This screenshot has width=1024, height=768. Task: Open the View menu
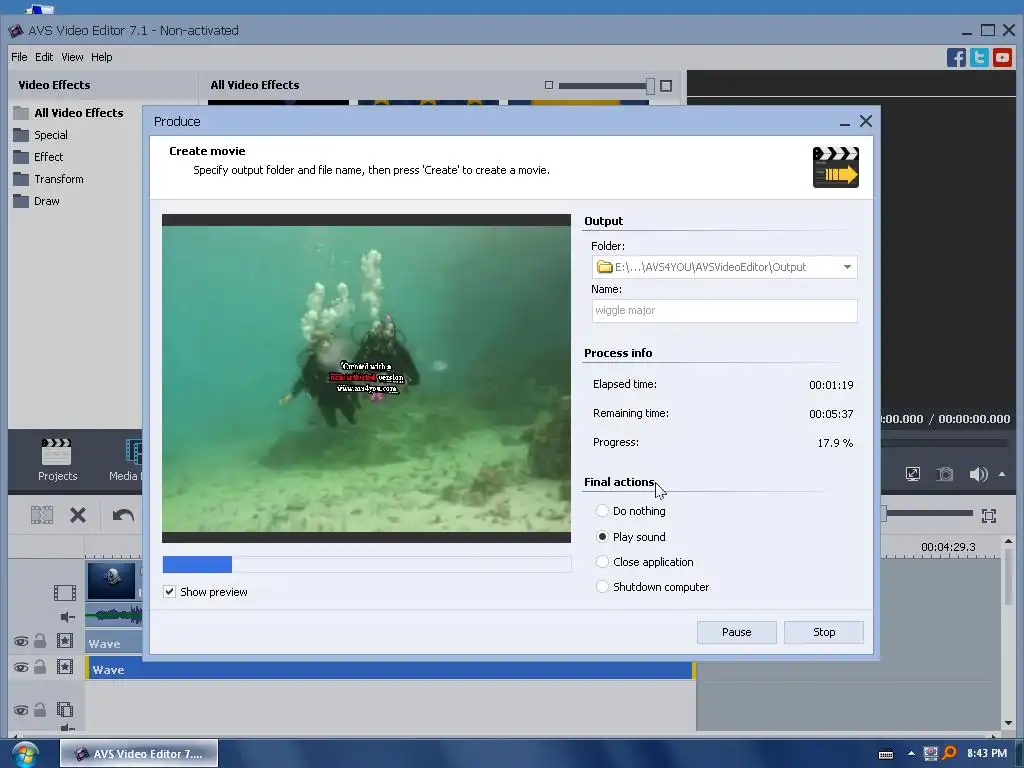(x=72, y=57)
